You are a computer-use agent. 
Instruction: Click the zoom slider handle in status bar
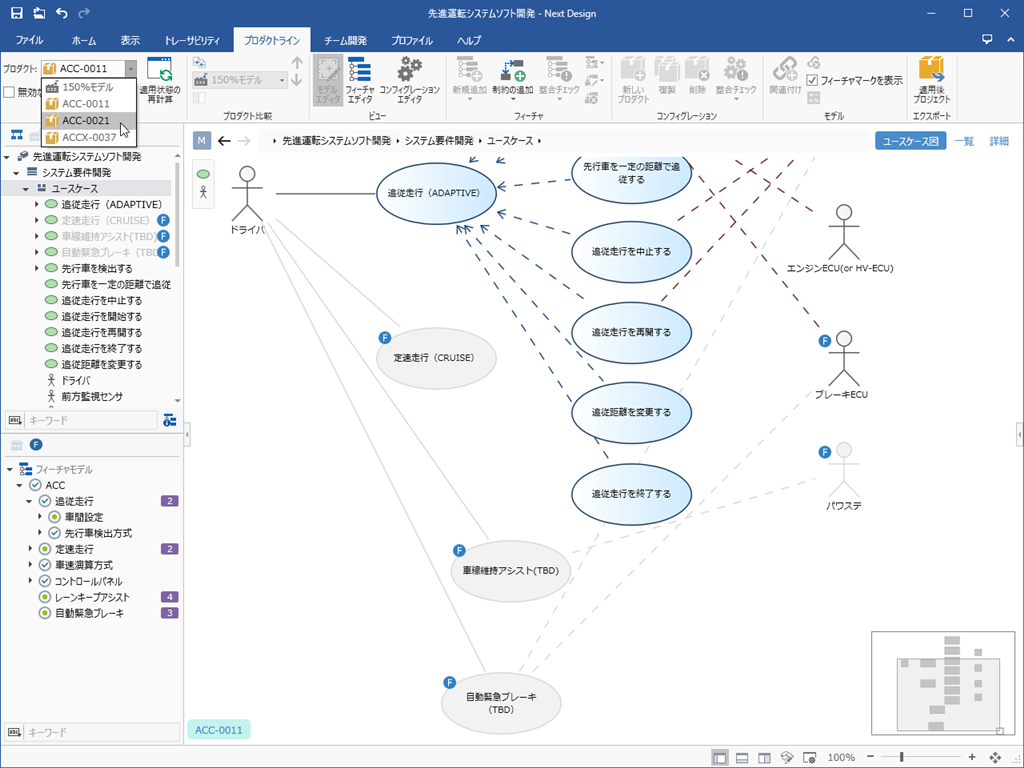(x=901, y=758)
